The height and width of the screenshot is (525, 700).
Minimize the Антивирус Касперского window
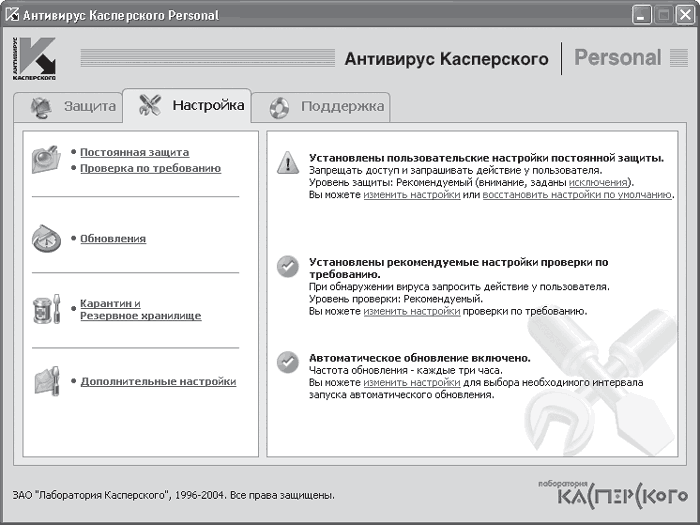pos(642,16)
